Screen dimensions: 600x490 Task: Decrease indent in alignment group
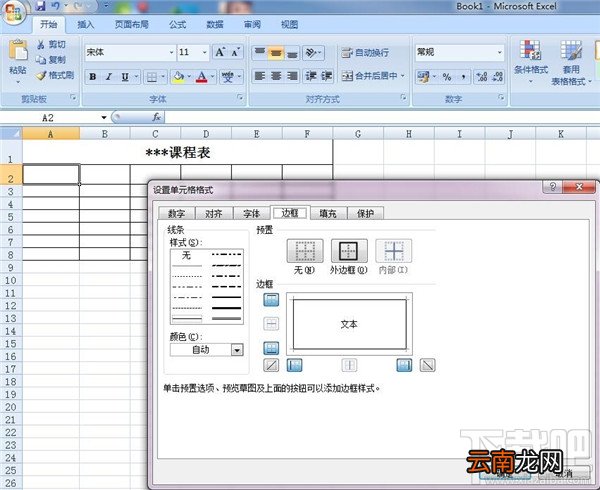(310, 76)
